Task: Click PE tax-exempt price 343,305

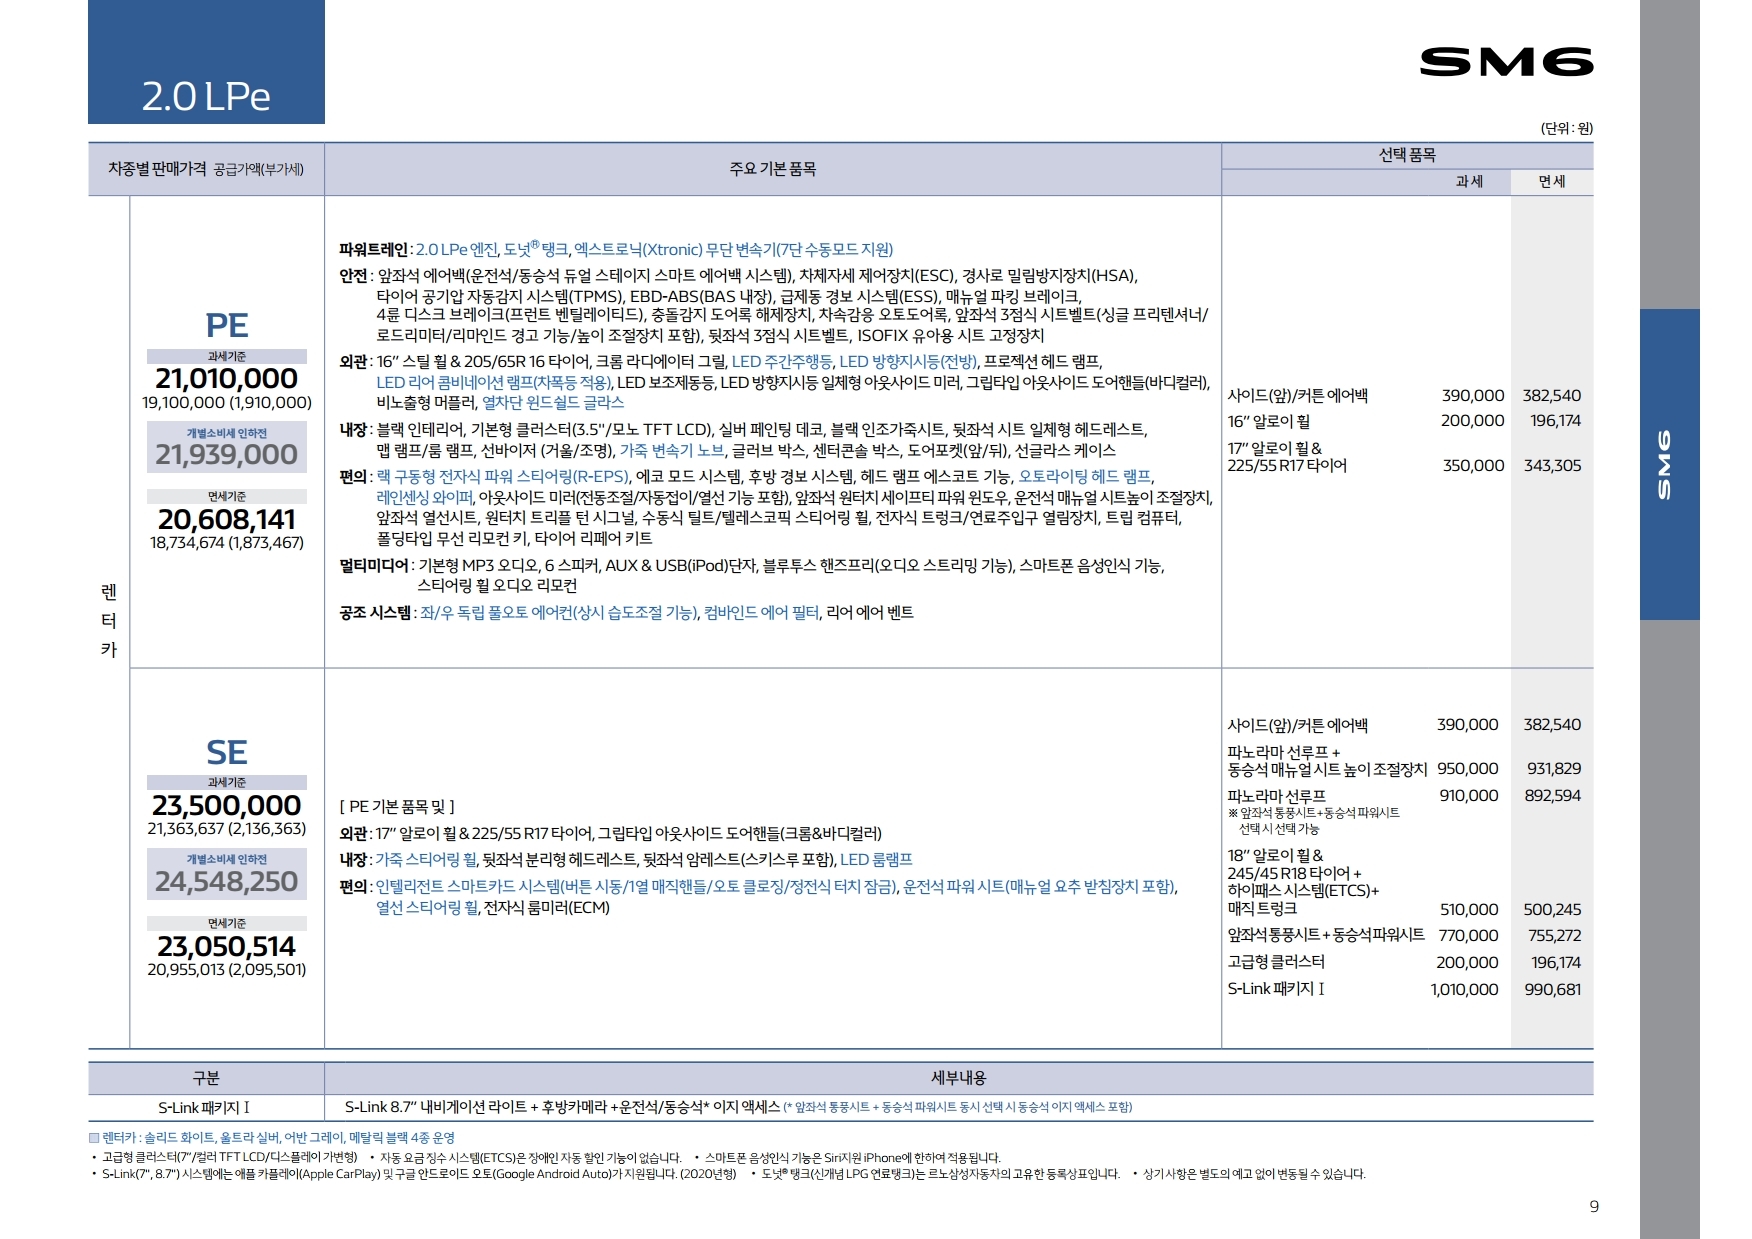Action: coord(1552,465)
